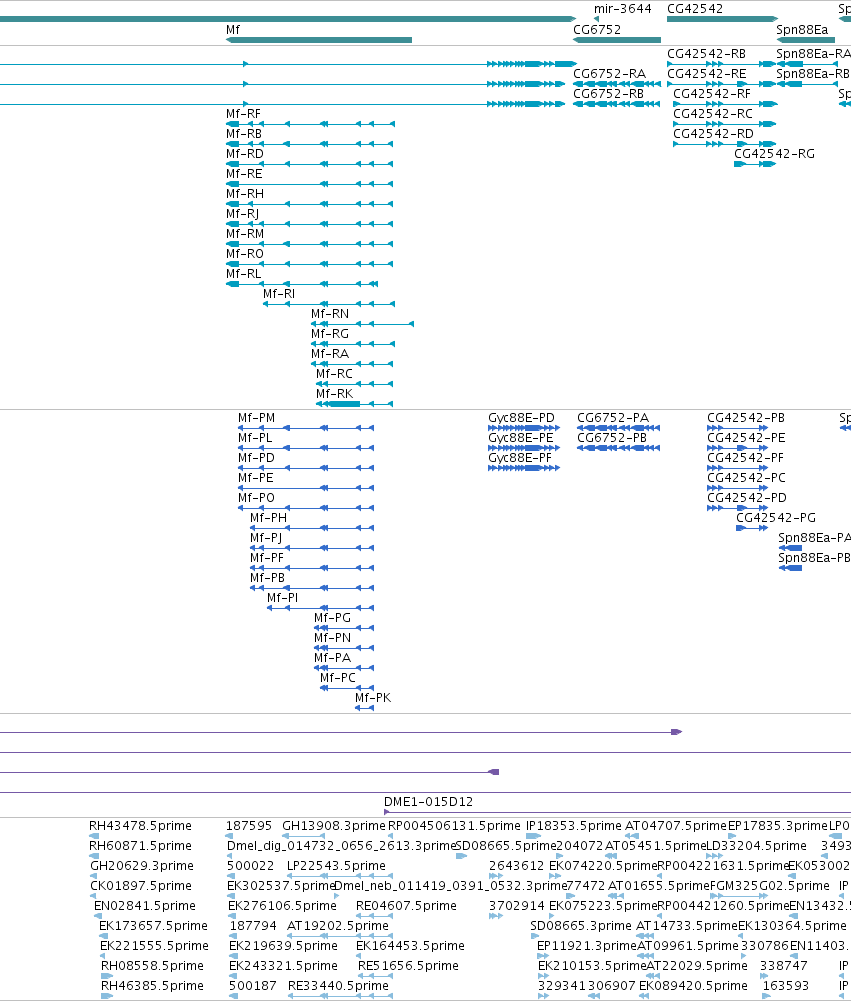Click EST AT19202.5prime
Viewport: 851px width, 1001px height.
tap(338, 926)
